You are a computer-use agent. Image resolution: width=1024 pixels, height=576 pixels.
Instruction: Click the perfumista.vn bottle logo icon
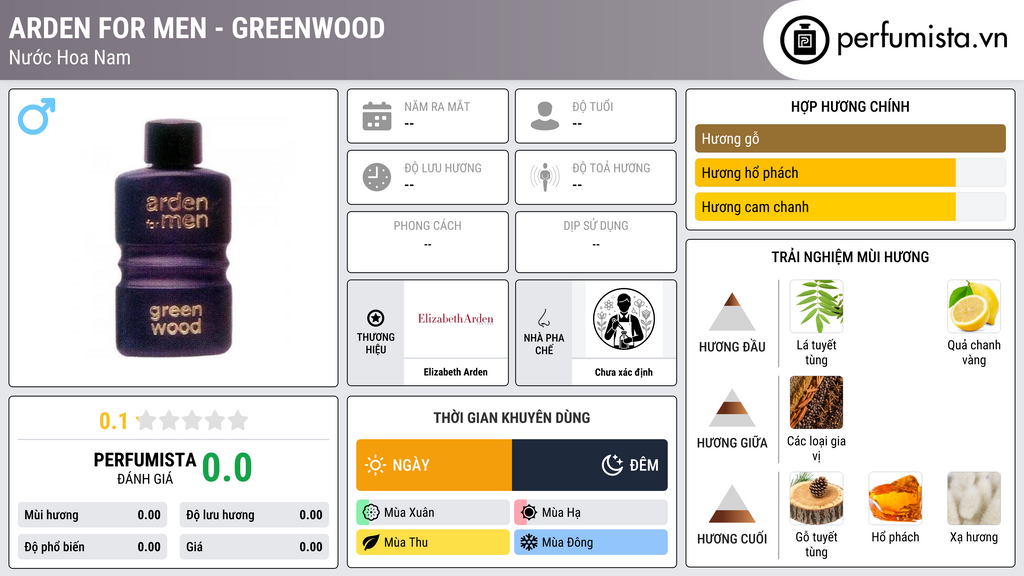pyautogui.click(x=805, y=40)
